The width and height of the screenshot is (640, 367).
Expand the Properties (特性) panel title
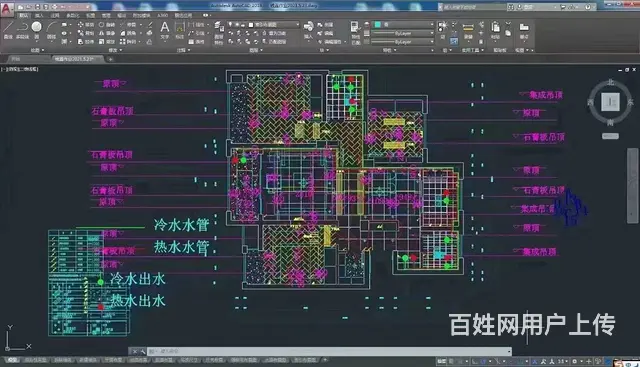tap(389, 50)
